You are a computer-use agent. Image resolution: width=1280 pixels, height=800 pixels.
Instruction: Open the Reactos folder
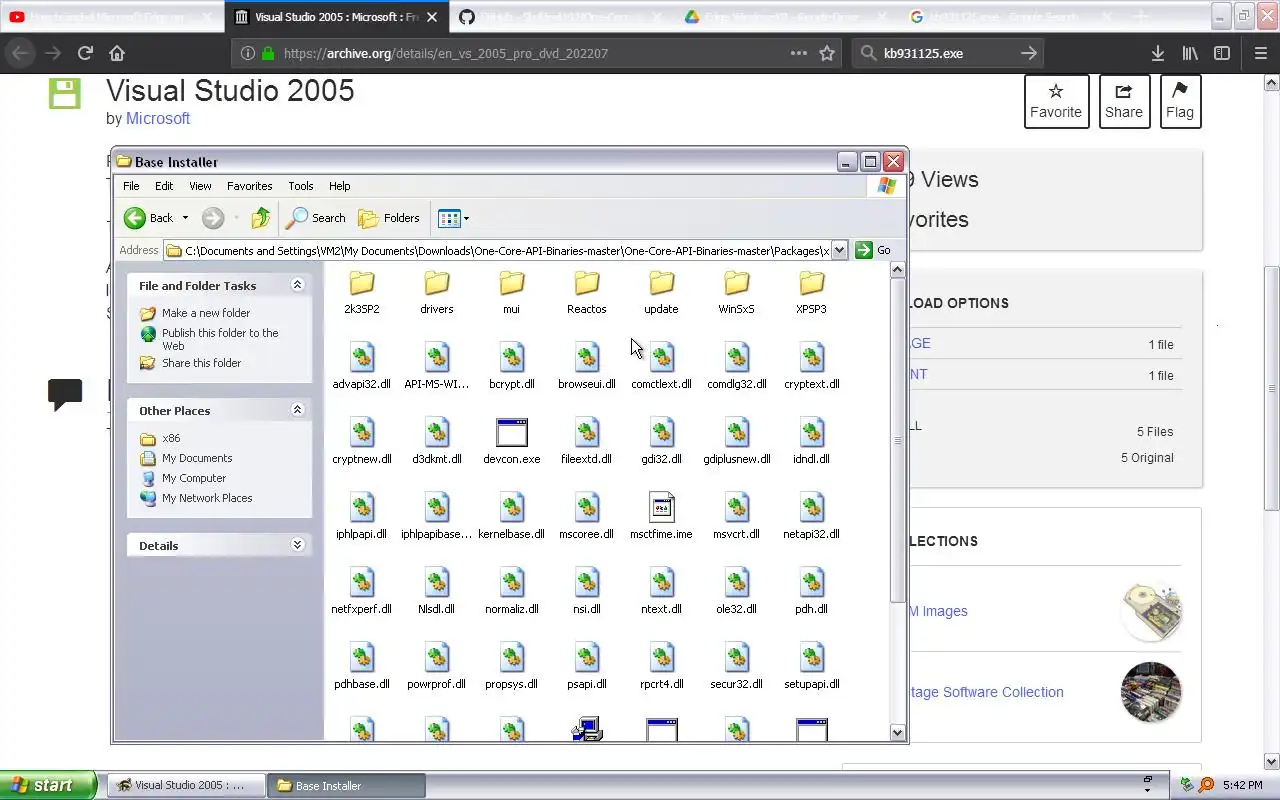coord(586,284)
